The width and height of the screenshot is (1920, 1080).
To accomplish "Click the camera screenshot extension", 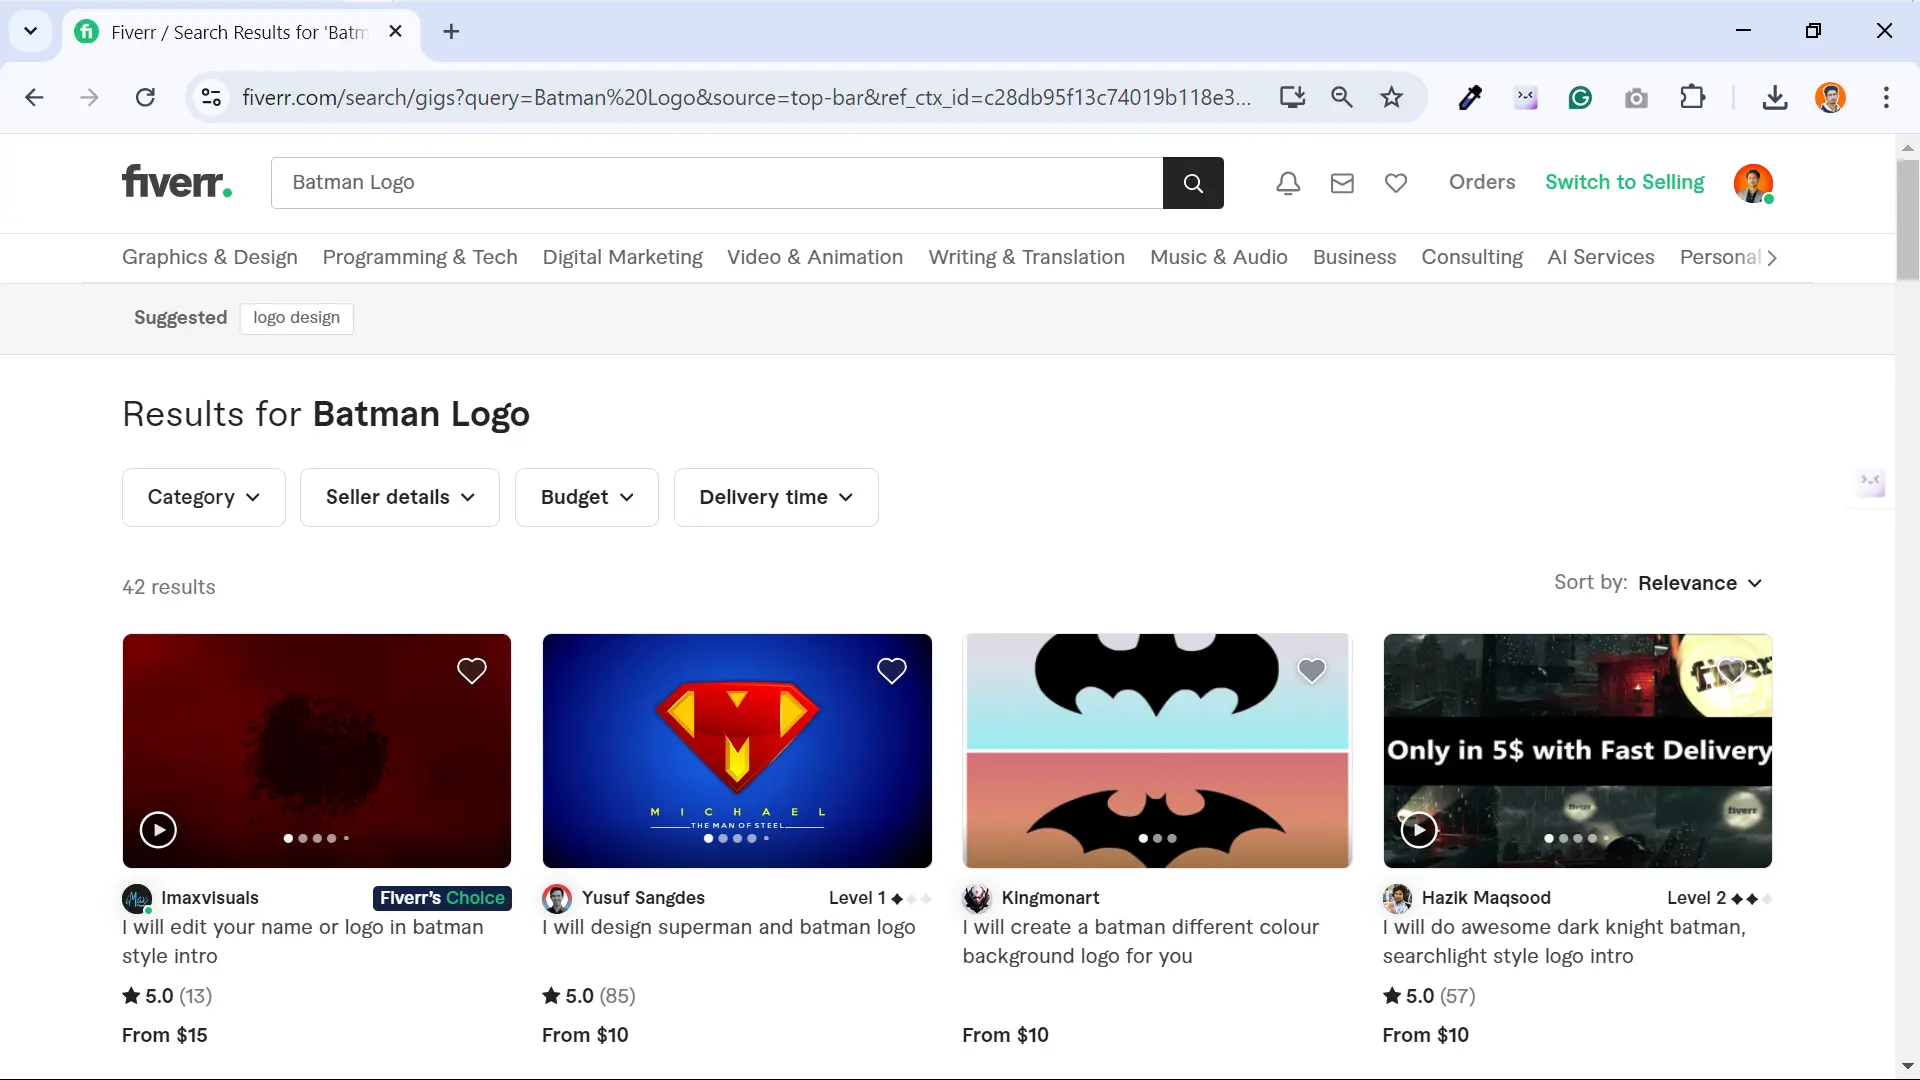I will click(x=1636, y=97).
